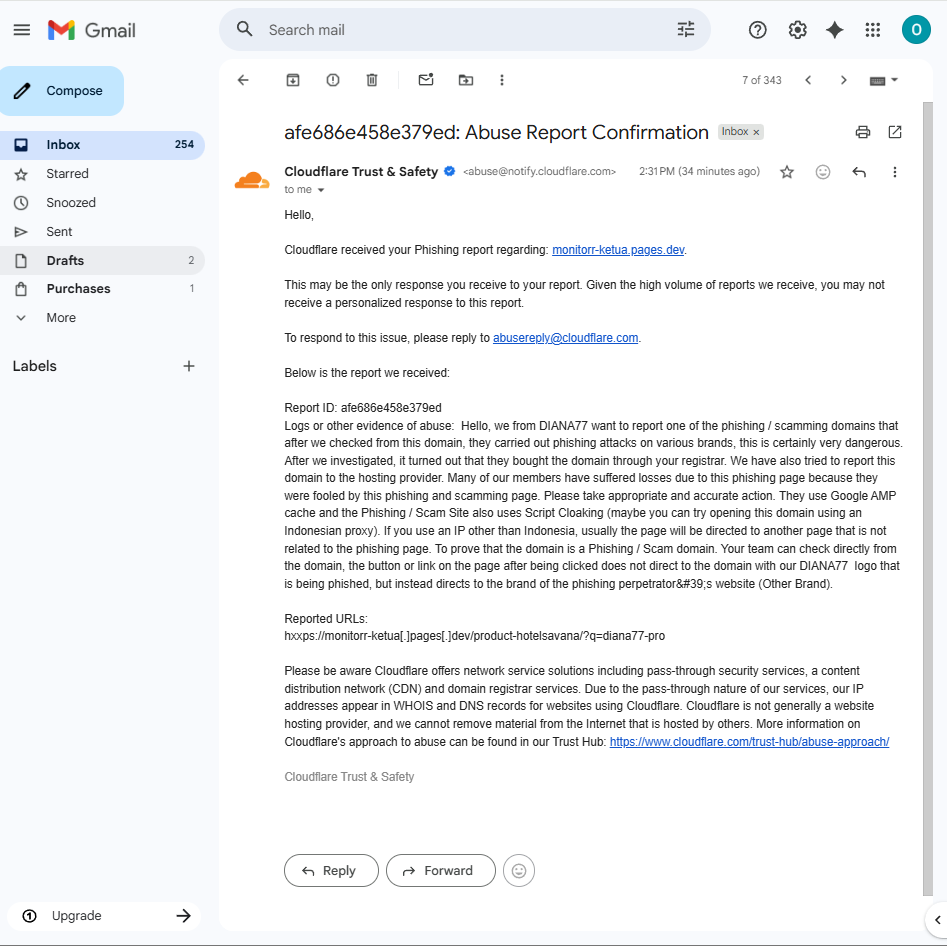This screenshot has width=947, height=946.
Task: Open the Snoozed folder
Action: (102, 203)
